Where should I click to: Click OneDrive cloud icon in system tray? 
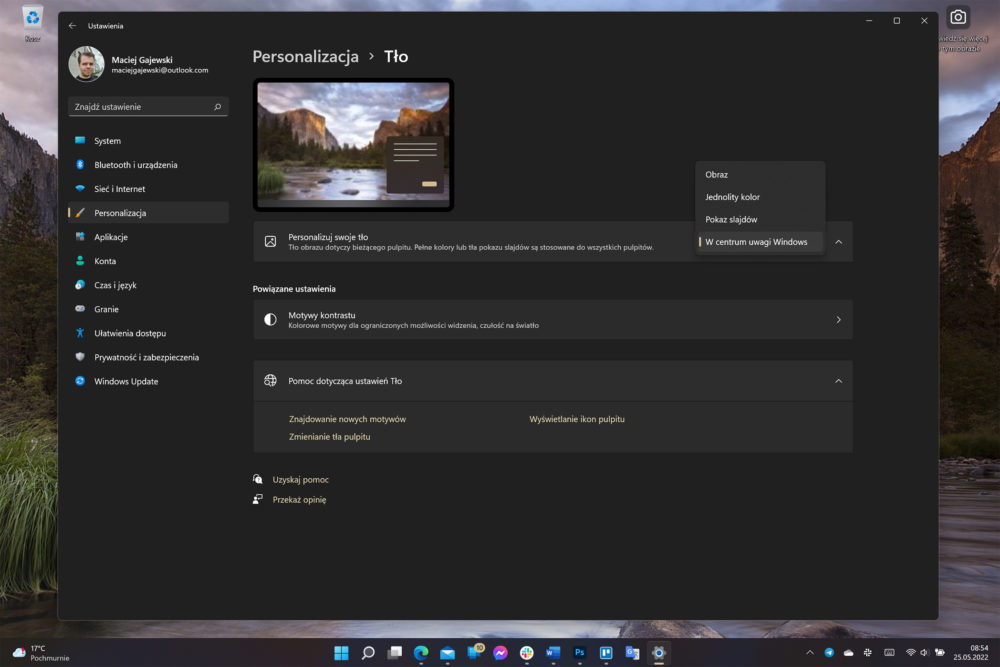pyautogui.click(x=848, y=652)
